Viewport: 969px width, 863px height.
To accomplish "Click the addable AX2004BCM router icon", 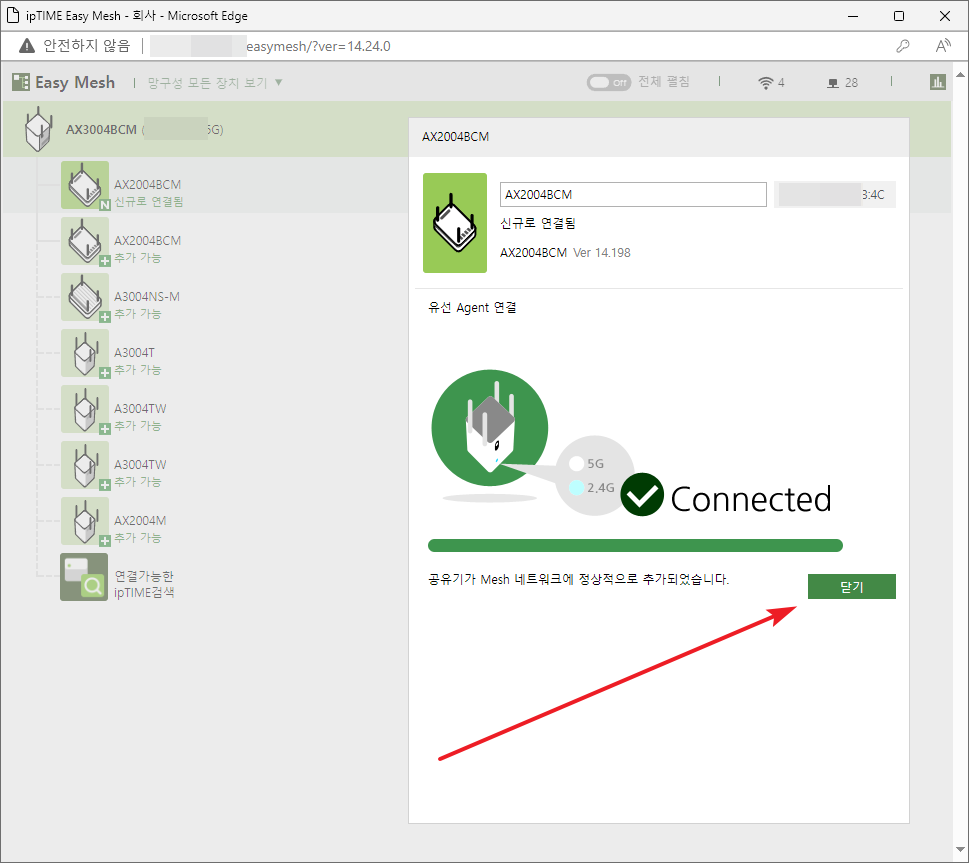I will pos(85,241).
